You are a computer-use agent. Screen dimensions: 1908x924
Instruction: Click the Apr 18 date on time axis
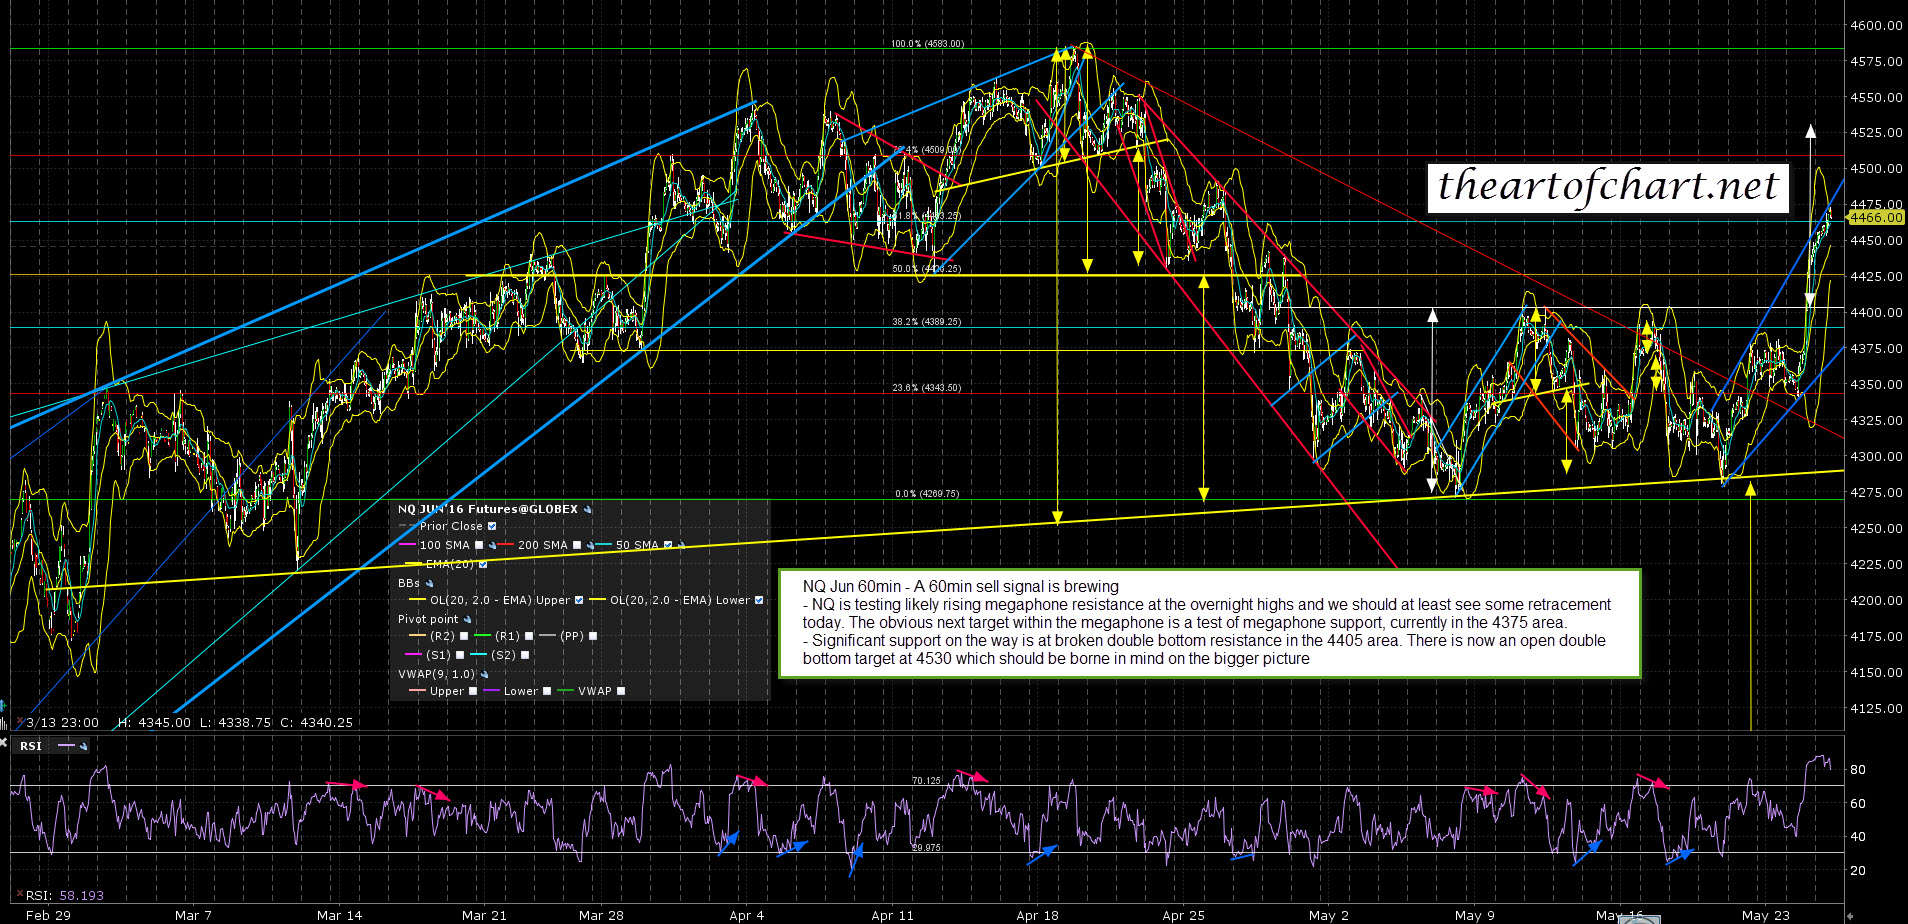[1037, 915]
